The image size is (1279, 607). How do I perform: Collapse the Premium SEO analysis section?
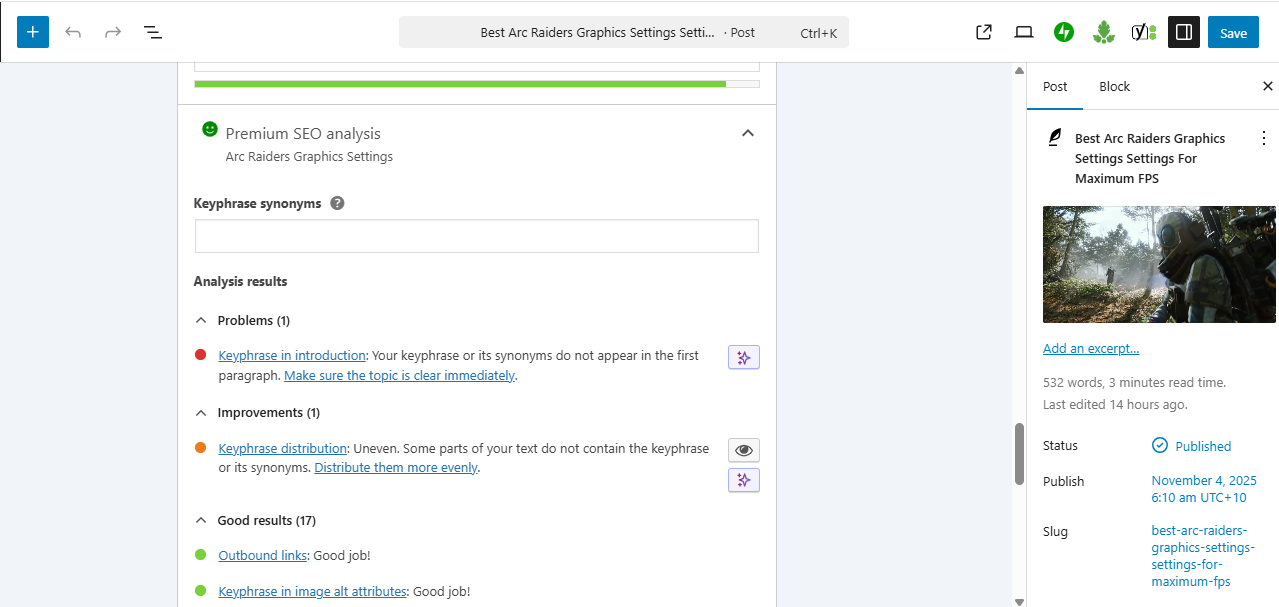(747, 134)
